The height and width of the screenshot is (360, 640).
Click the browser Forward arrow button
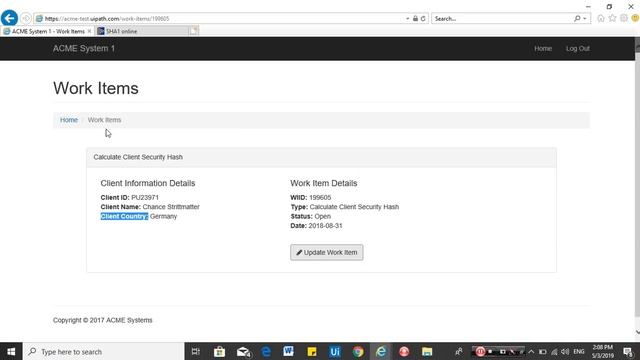(x=26, y=18)
